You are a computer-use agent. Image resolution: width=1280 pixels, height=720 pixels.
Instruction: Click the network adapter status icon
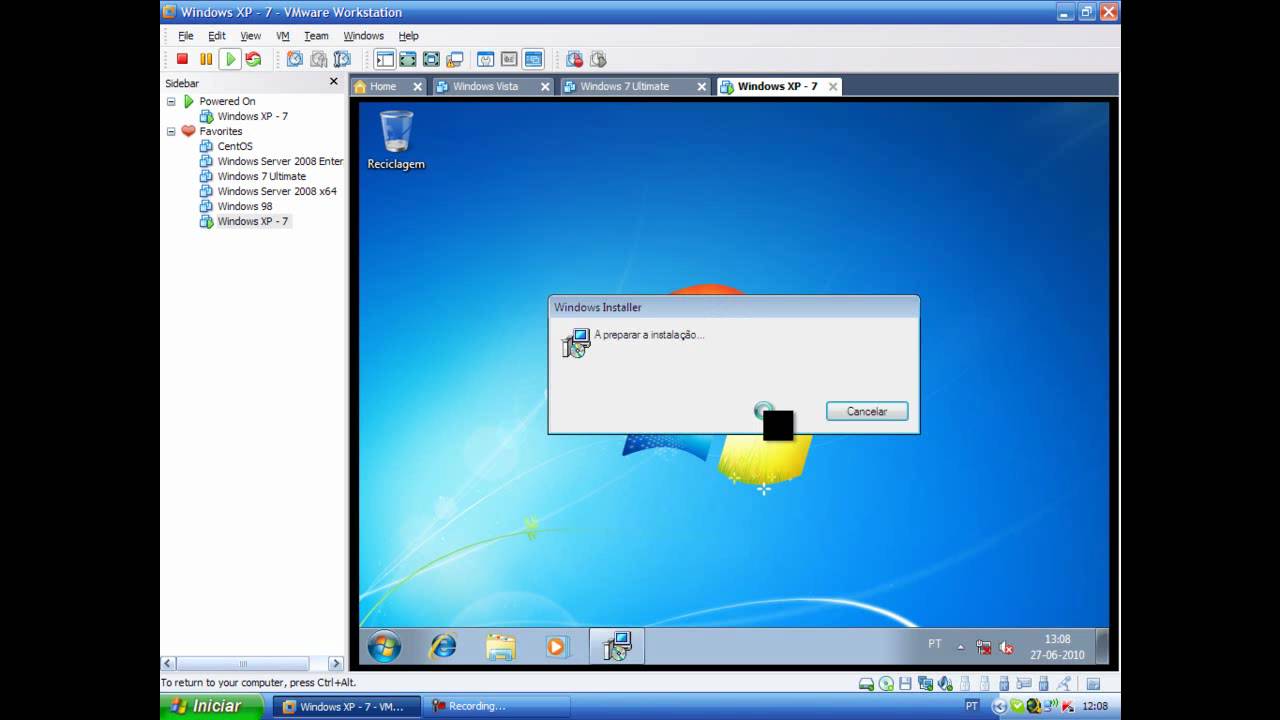[925, 684]
